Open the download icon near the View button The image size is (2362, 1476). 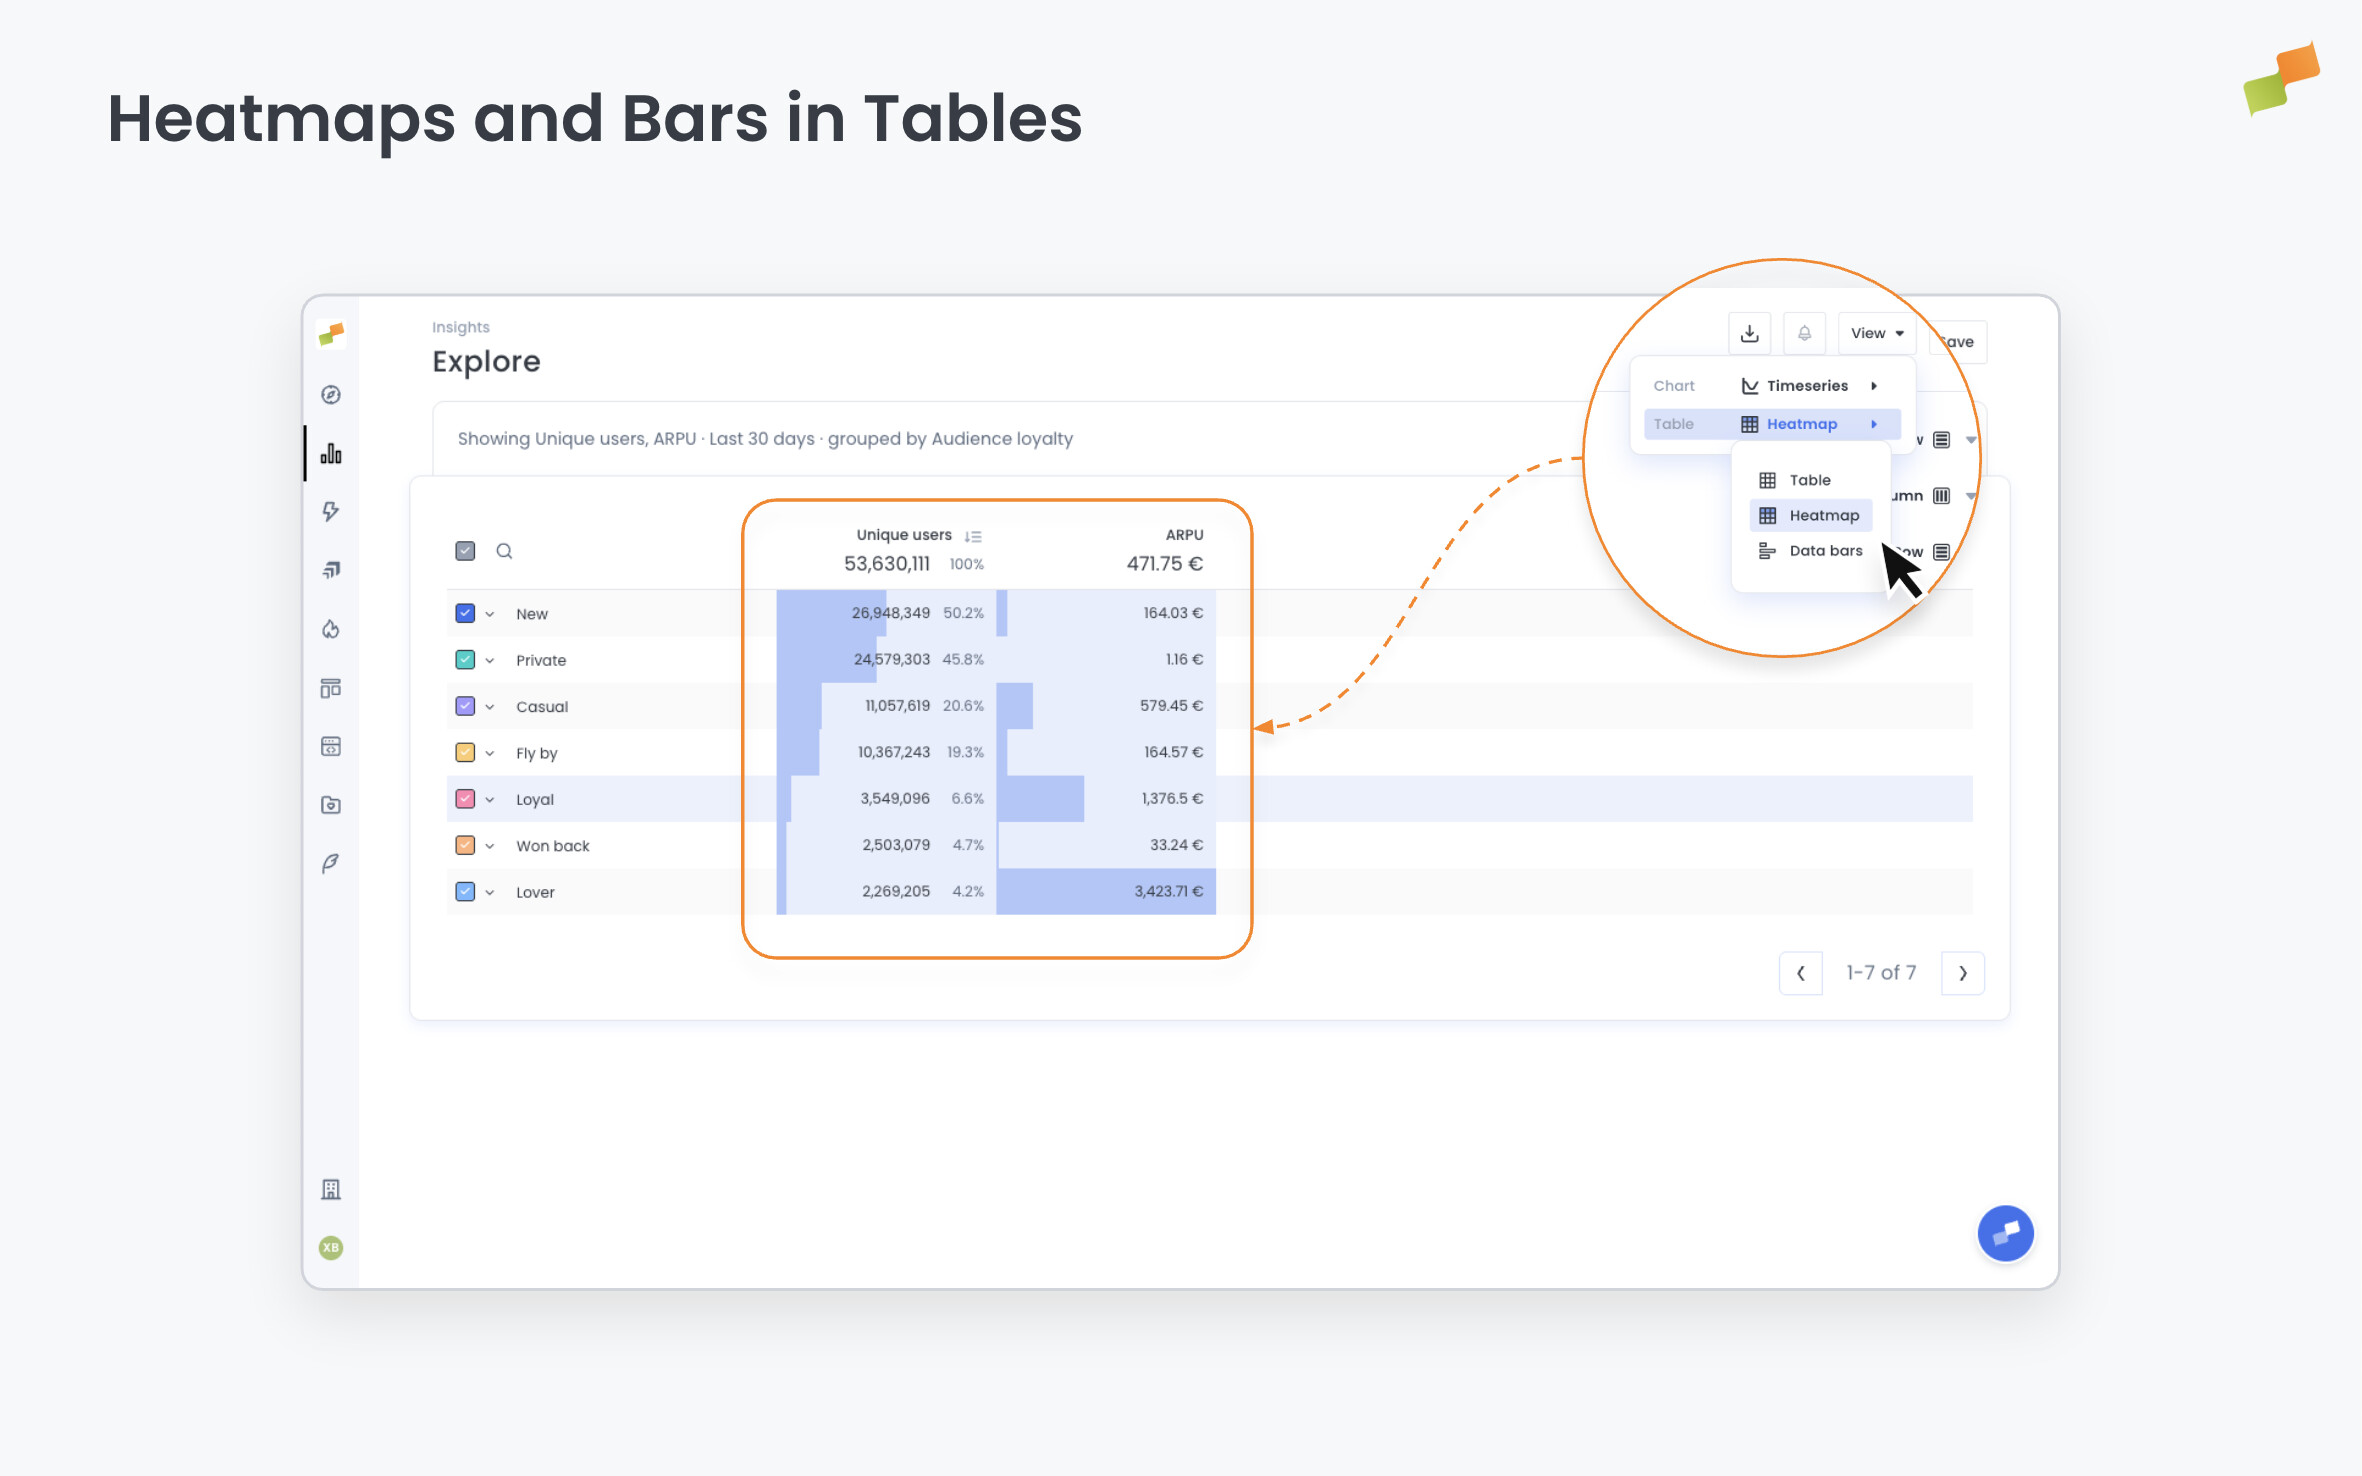(1749, 333)
